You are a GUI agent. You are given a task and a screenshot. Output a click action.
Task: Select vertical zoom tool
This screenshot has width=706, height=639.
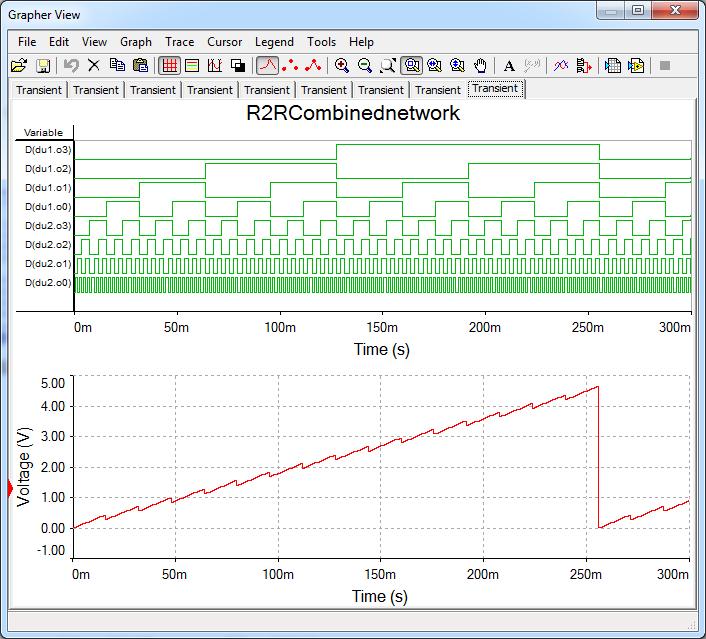[457, 66]
